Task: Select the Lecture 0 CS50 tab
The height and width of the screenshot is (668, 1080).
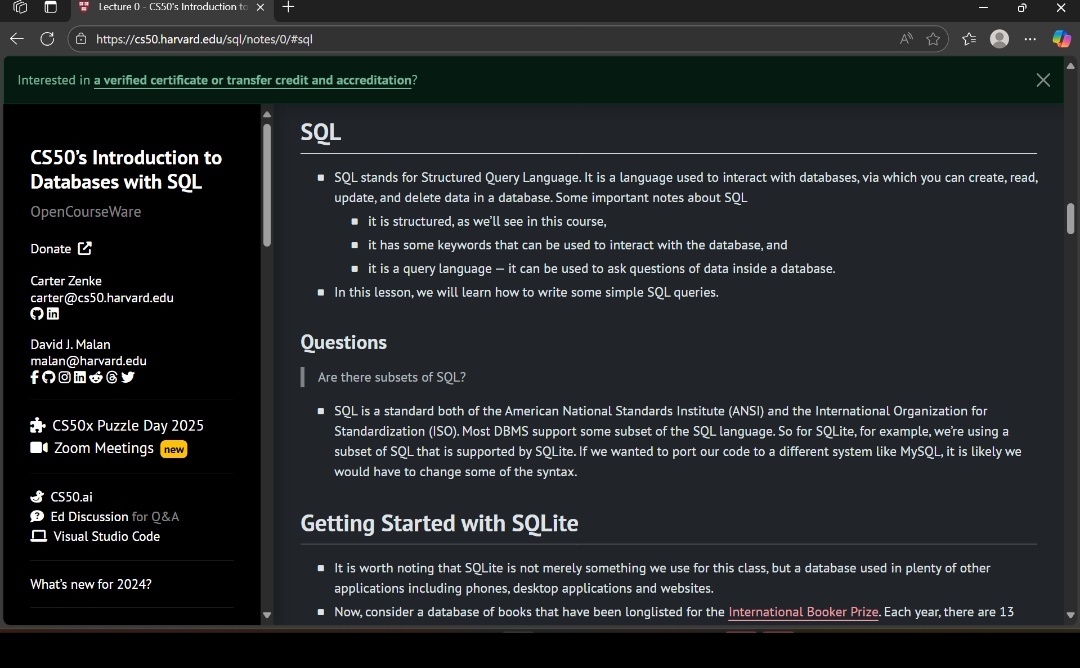Action: coord(172,7)
